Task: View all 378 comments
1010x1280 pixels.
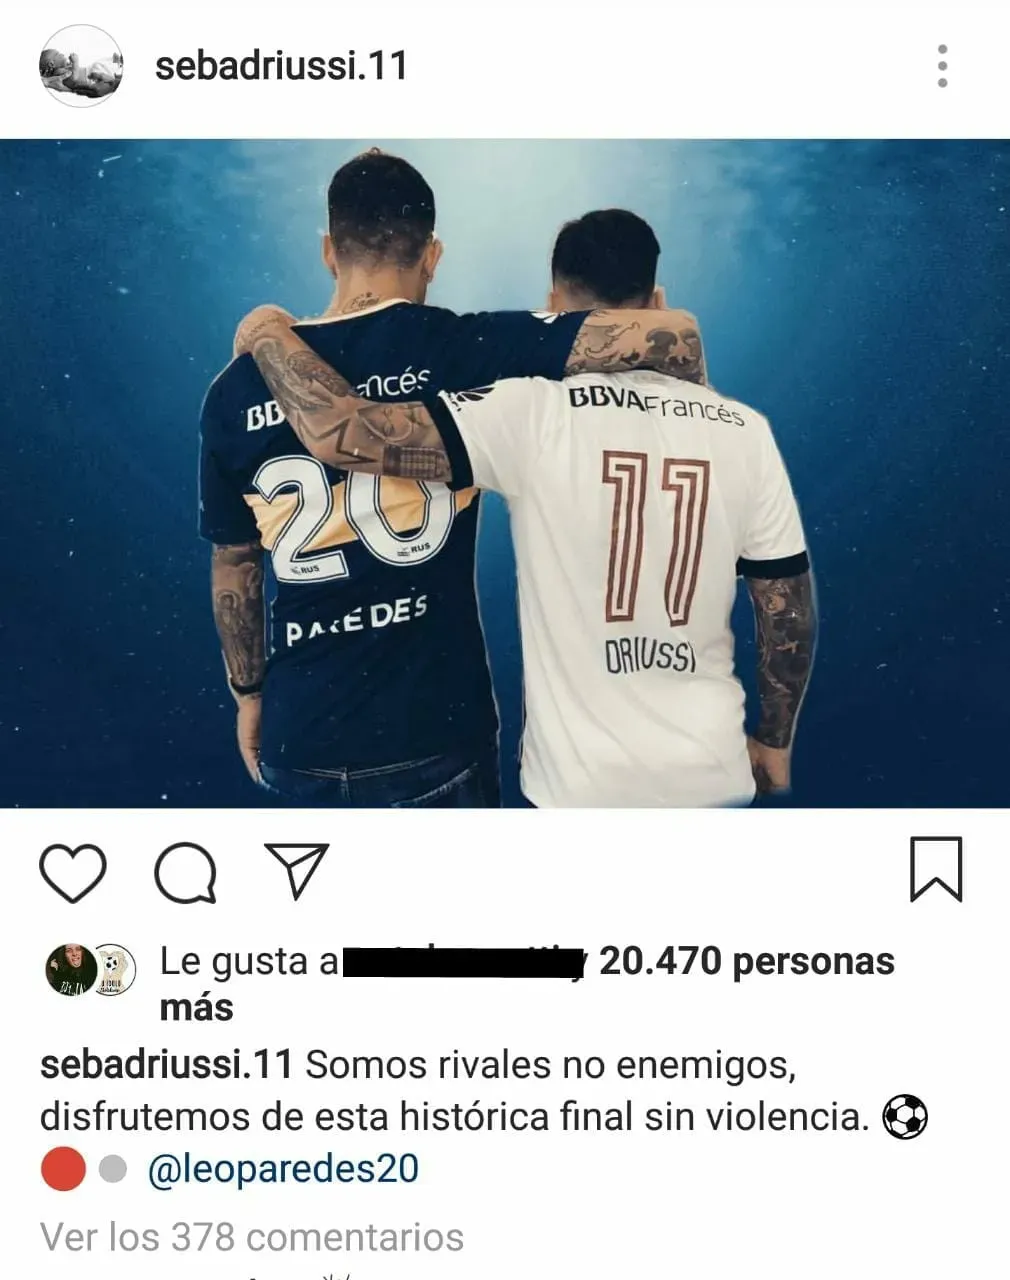Action: click(252, 1237)
